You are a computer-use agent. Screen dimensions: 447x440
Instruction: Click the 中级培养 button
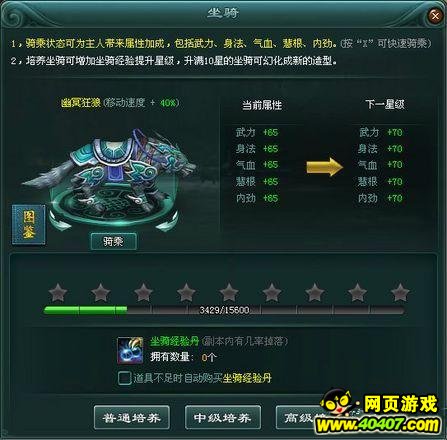223,417
